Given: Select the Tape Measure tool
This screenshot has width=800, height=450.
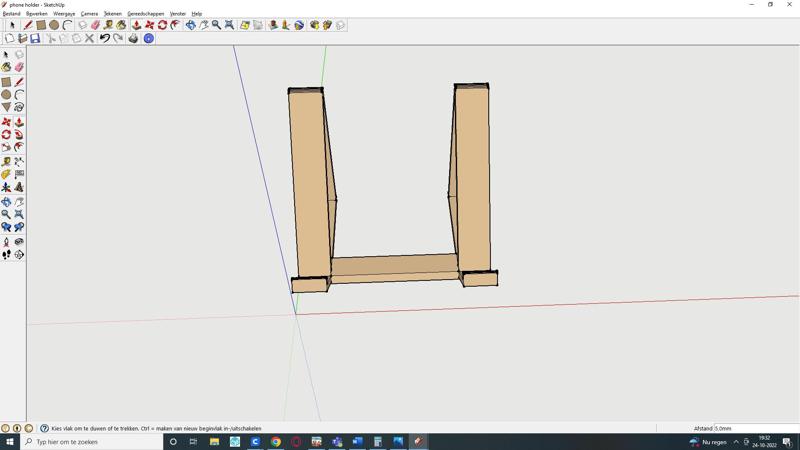Looking at the screenshot, I should coord(6,161).
